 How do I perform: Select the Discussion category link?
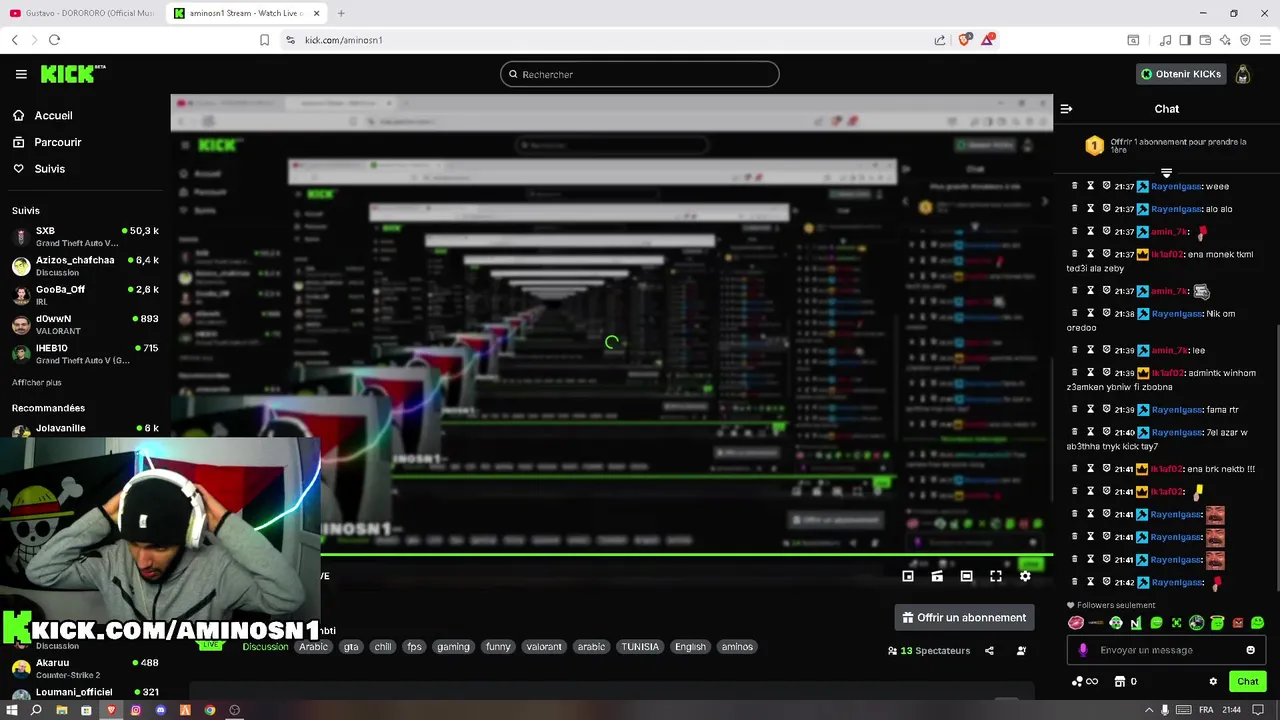coord(265,647)
